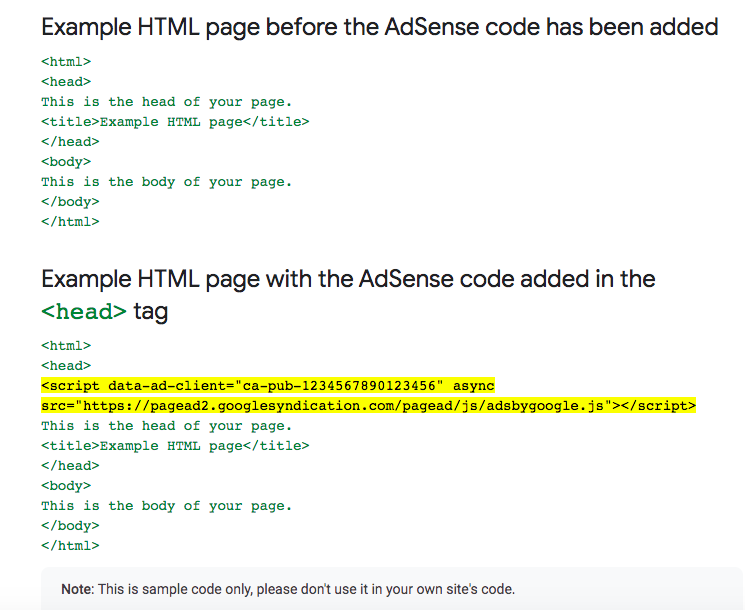The image size is (745, 610).
Task: Click the closing </html> line in the before-AdSense example
Action: click(x=70, y=222)
